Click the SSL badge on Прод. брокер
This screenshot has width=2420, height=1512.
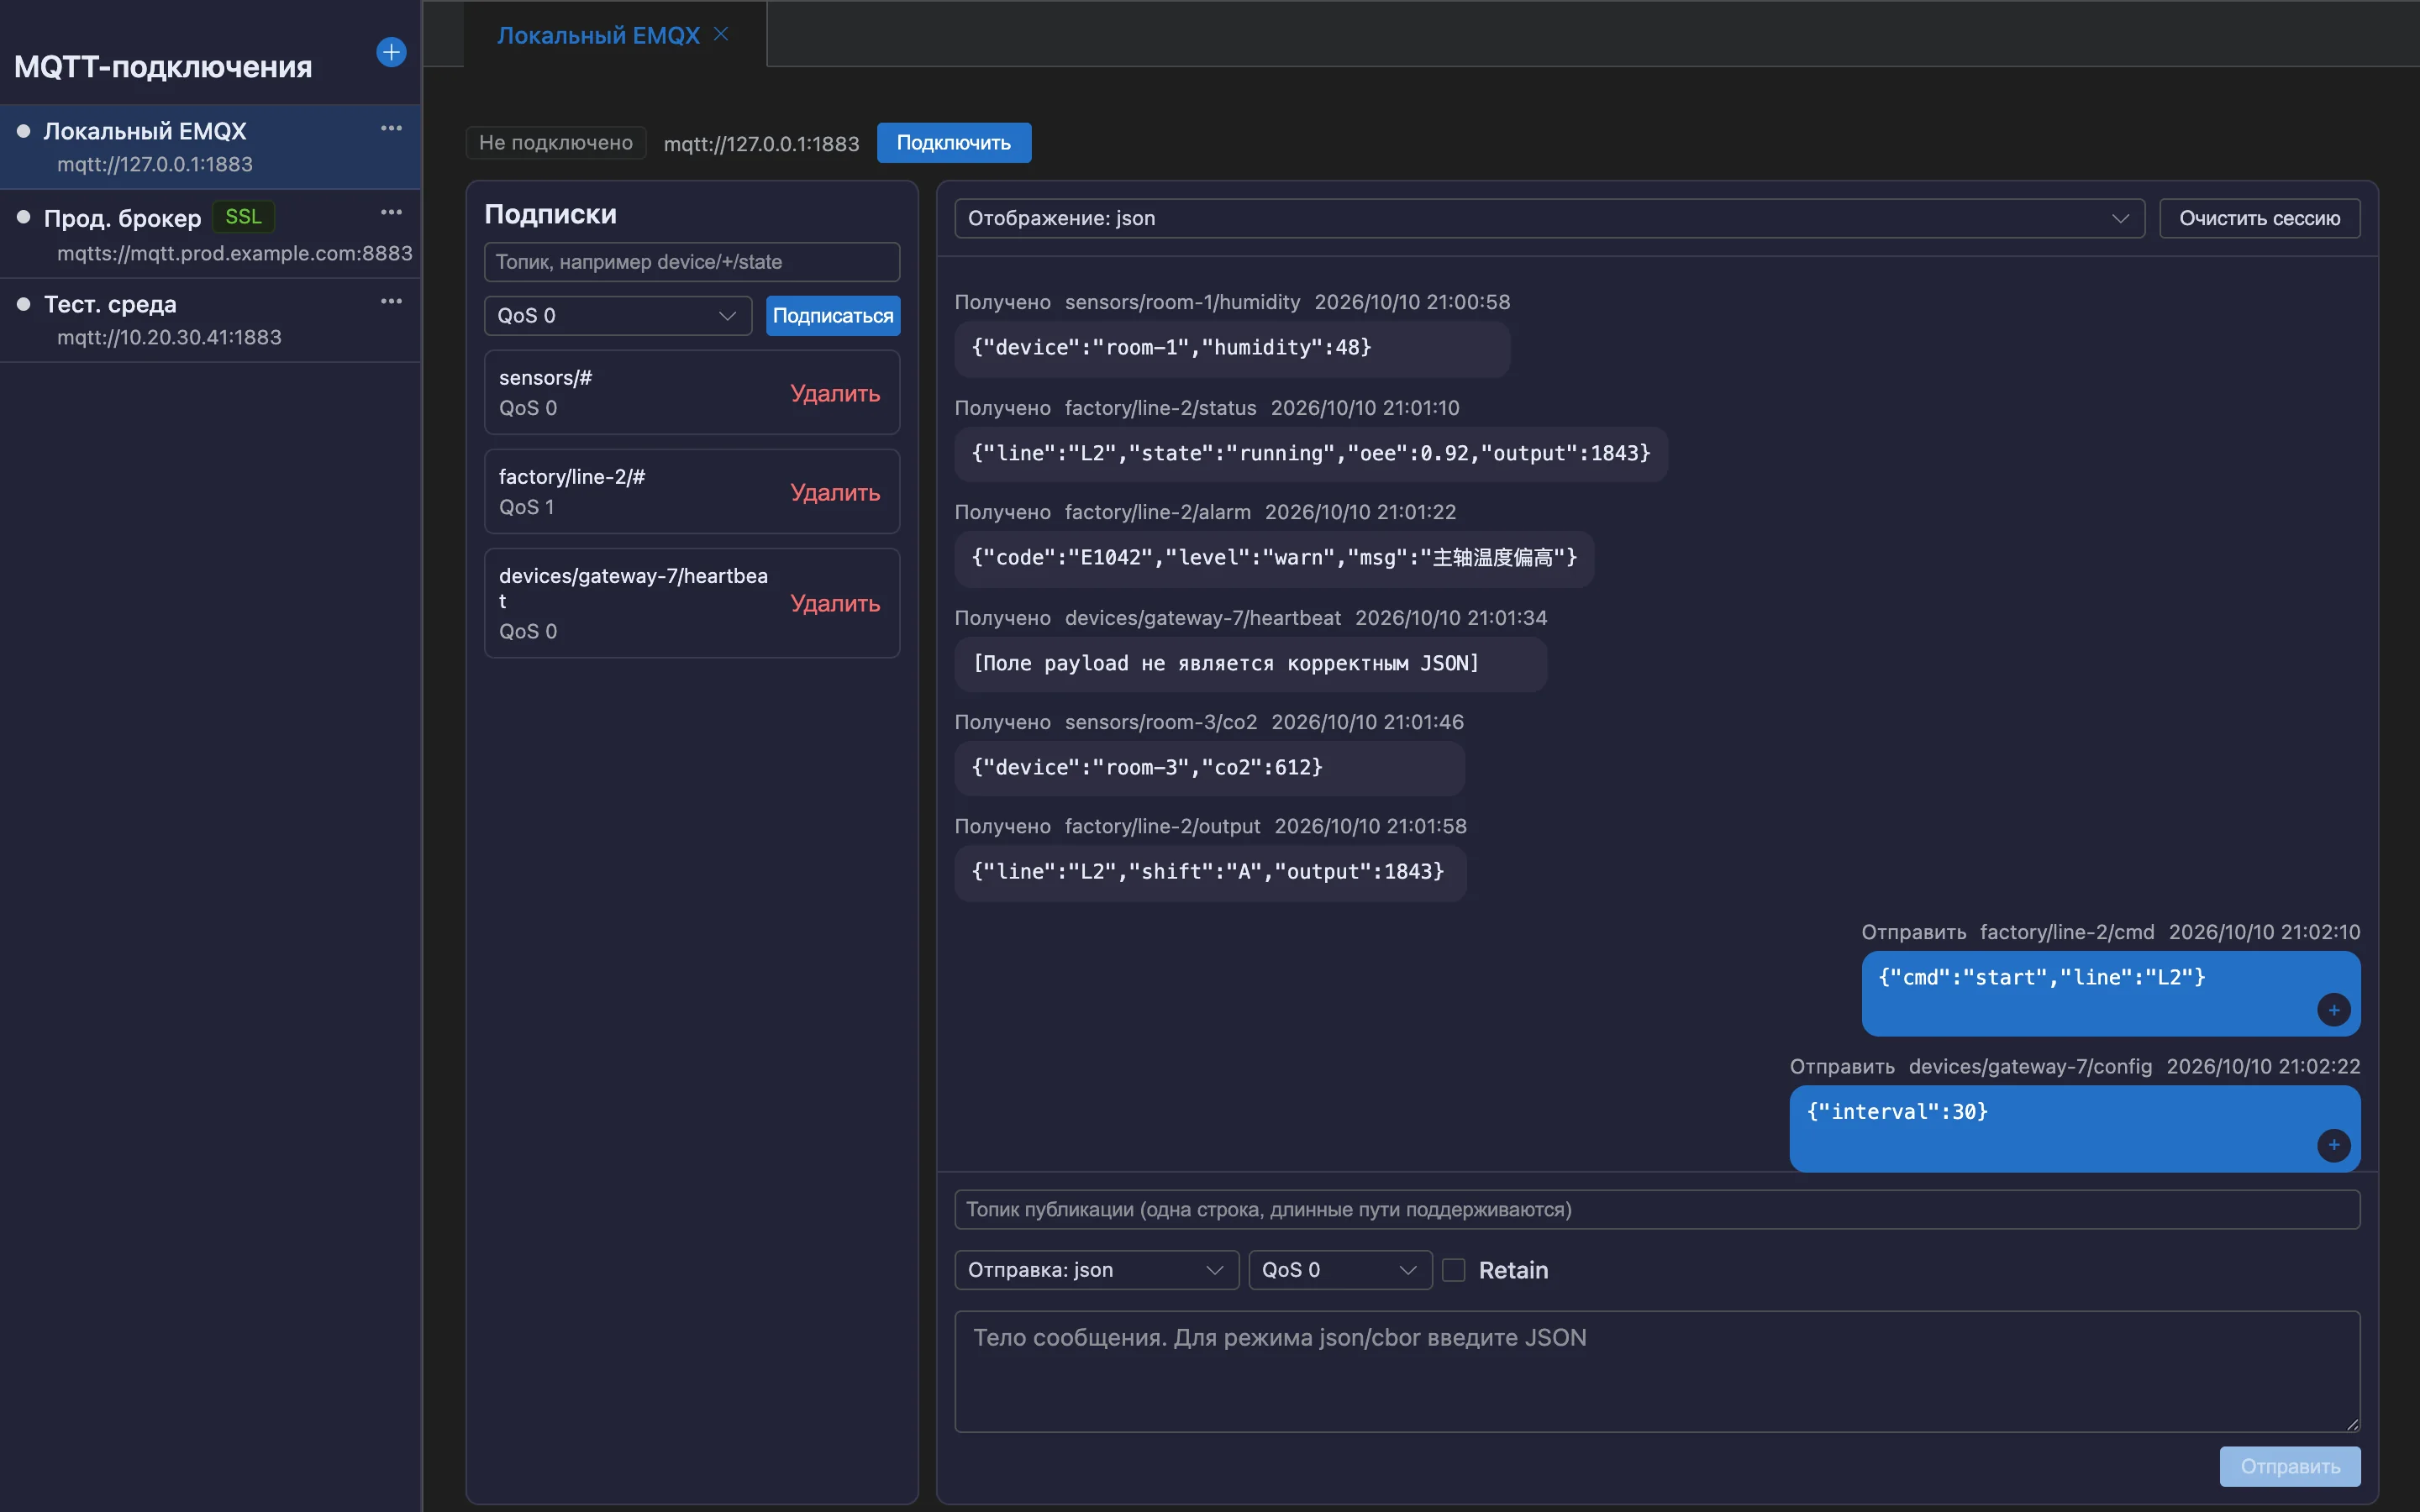pos(243,216)
